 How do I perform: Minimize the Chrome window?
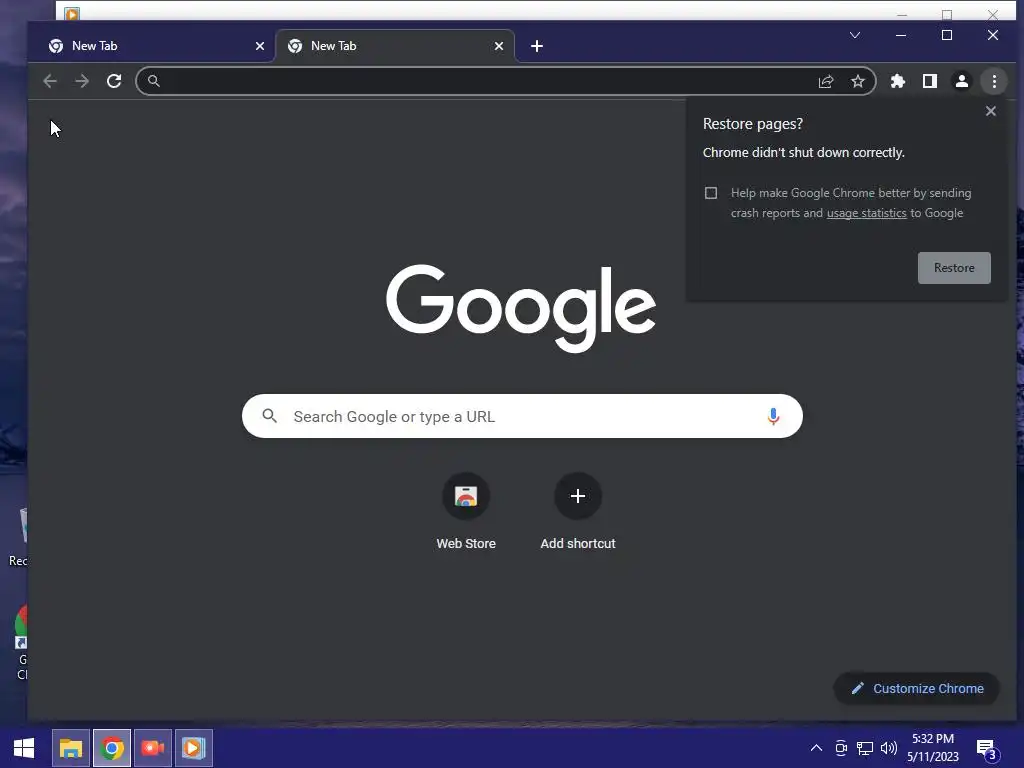coord(901,35)
